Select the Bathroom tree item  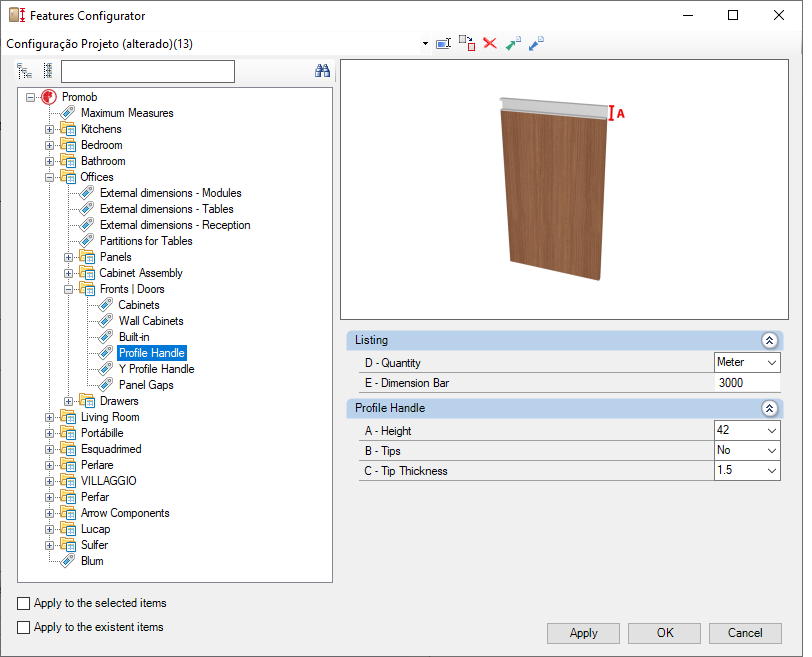pos(103,161)
